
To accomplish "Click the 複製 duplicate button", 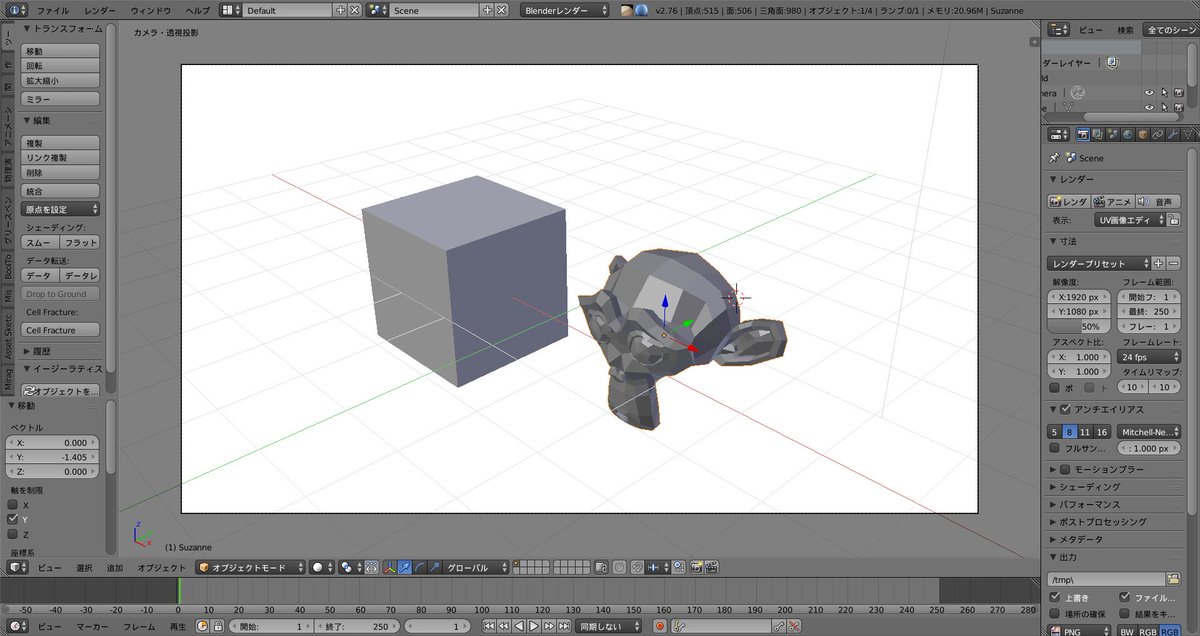I will point(61,143).
